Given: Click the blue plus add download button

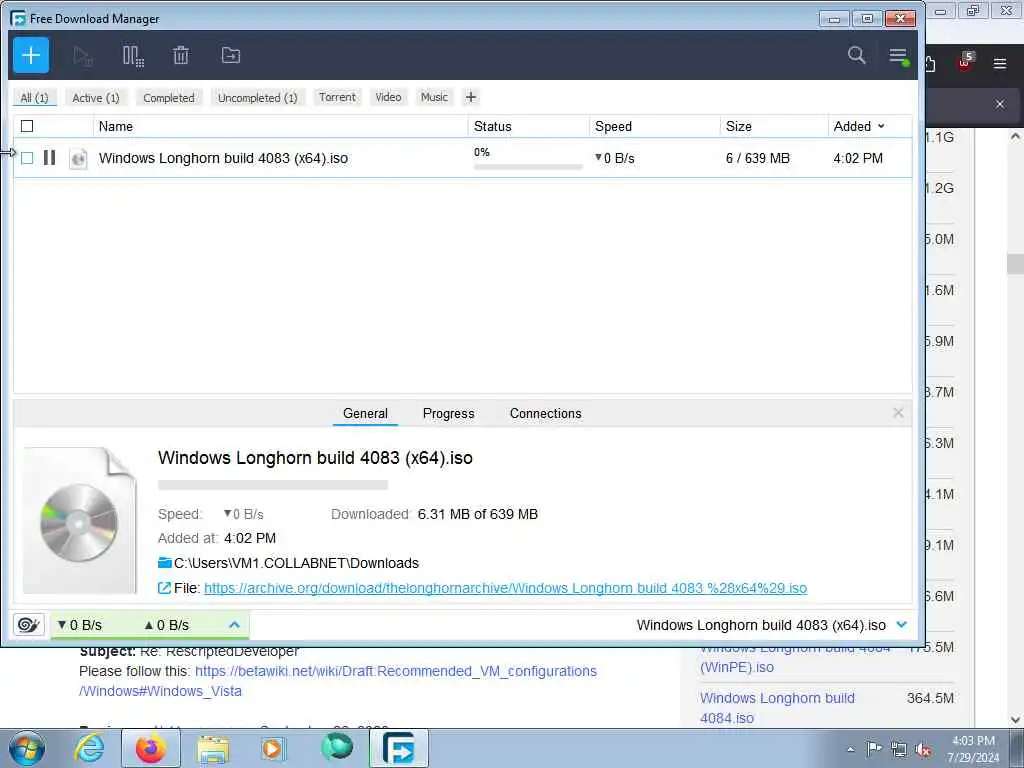Looking at the screenshot, I should tap(31, 55).
